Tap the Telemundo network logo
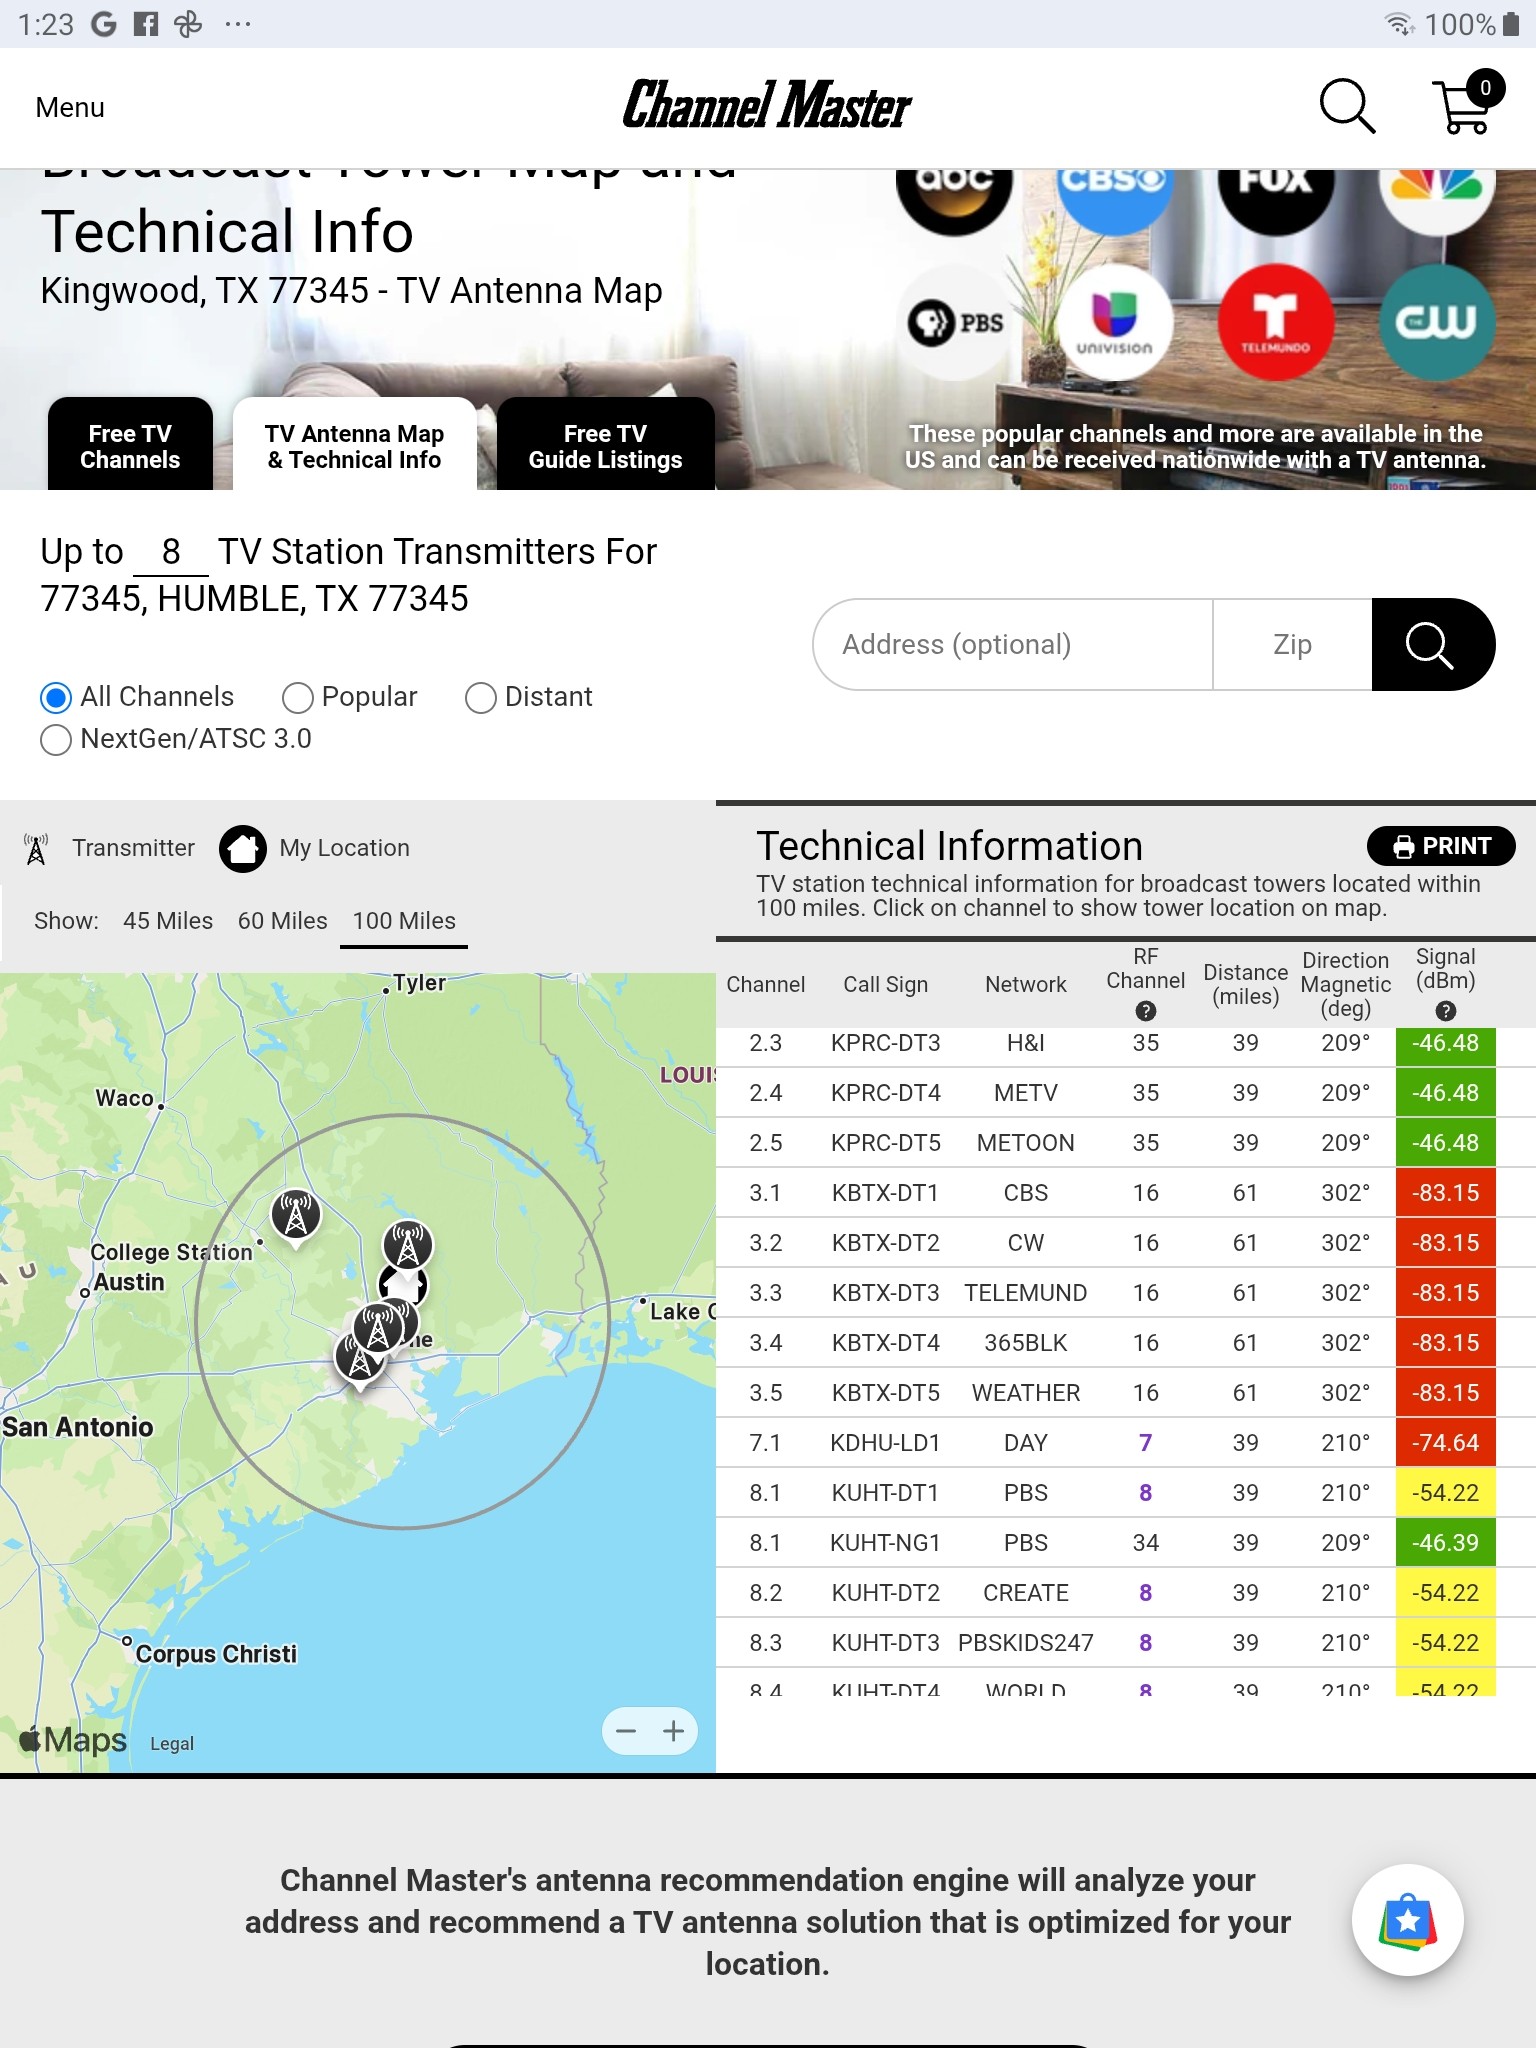 click(x=1275, y=322)
